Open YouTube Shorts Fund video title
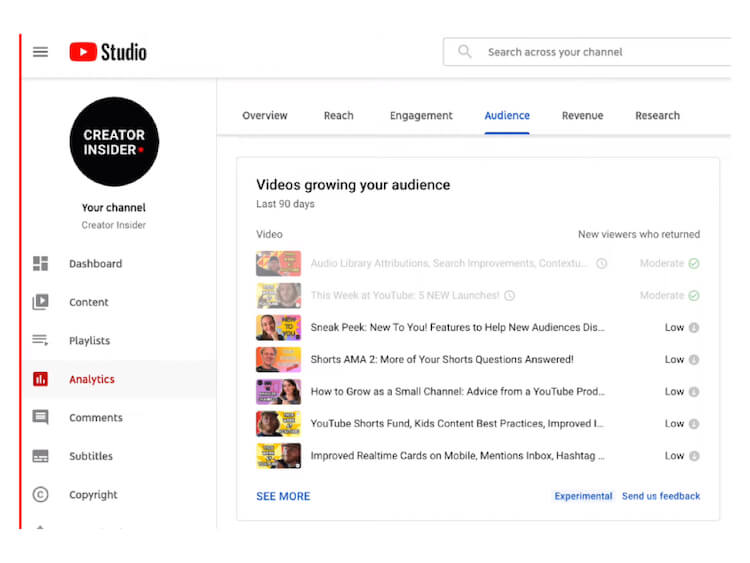This screenshot has height=563, width=750. click(457, 424)
